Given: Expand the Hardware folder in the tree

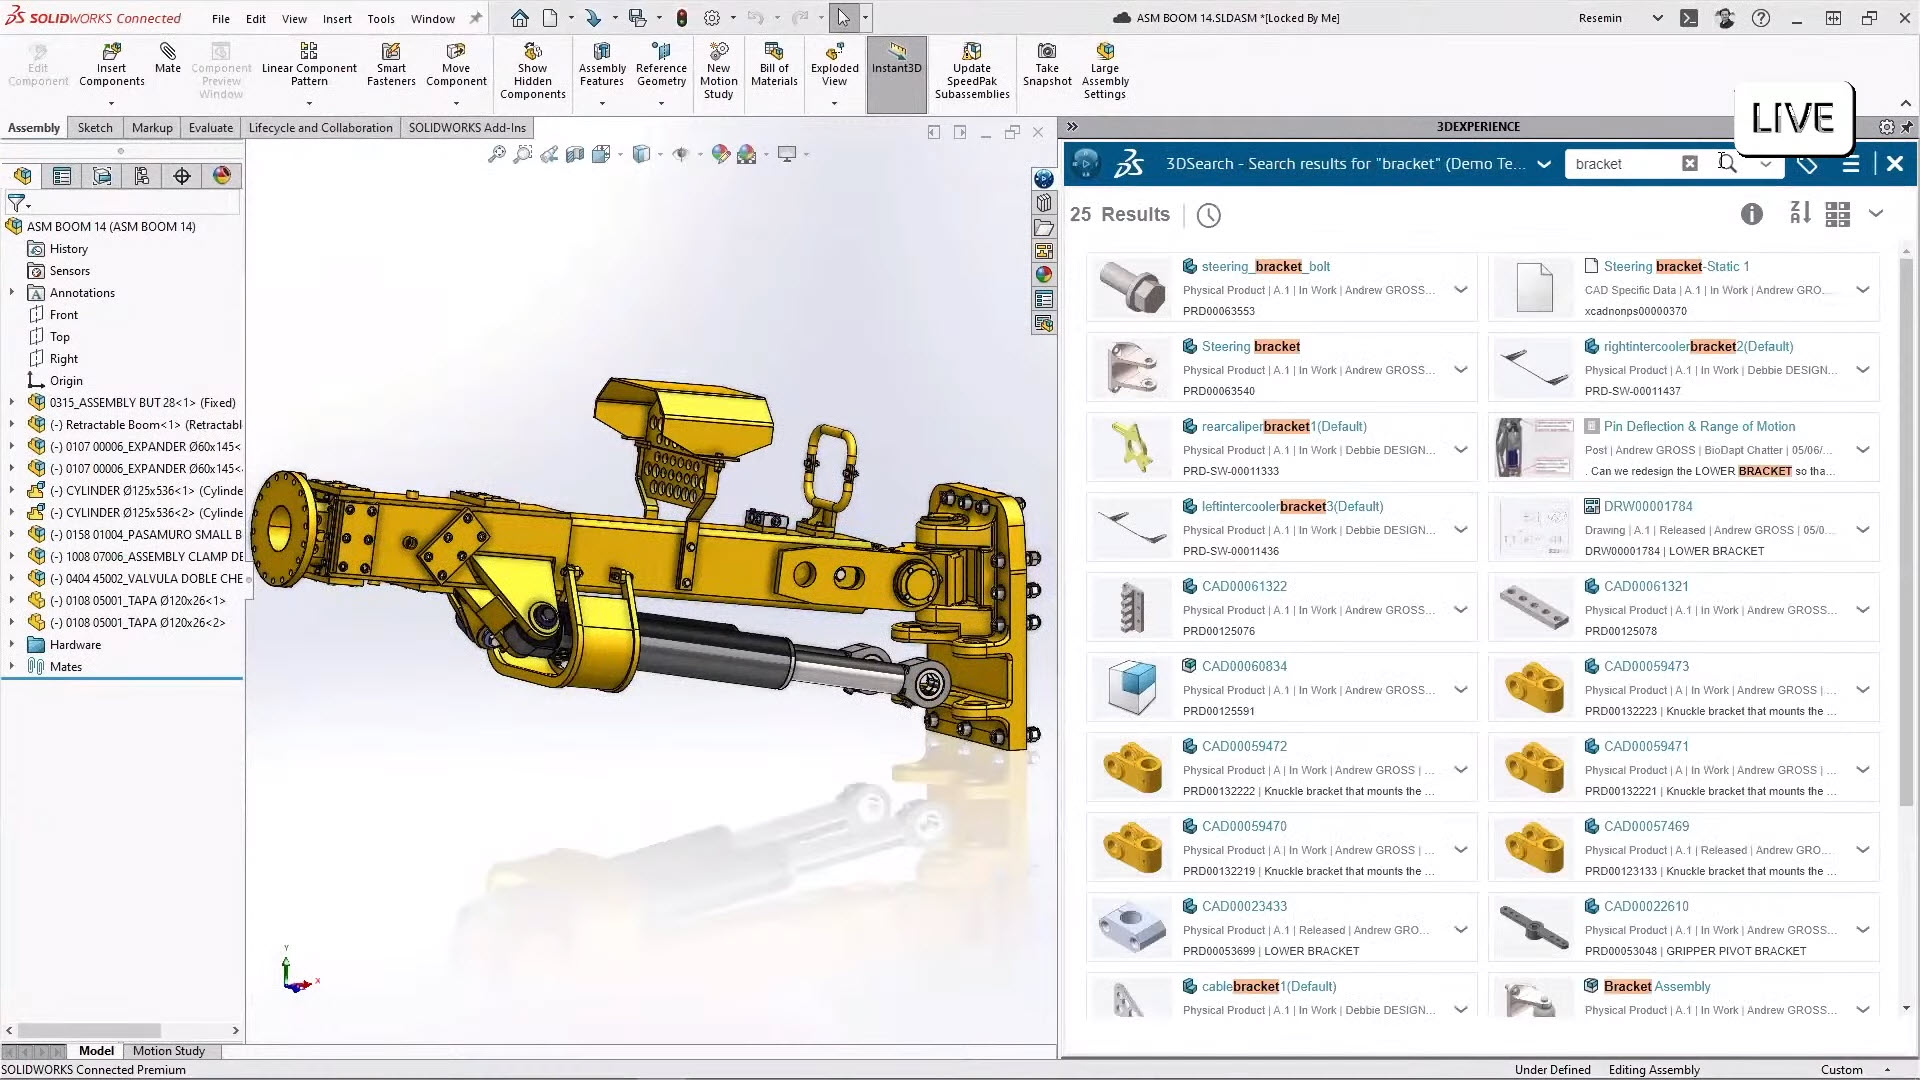Looking at the screenshot, I should point(13,644).
